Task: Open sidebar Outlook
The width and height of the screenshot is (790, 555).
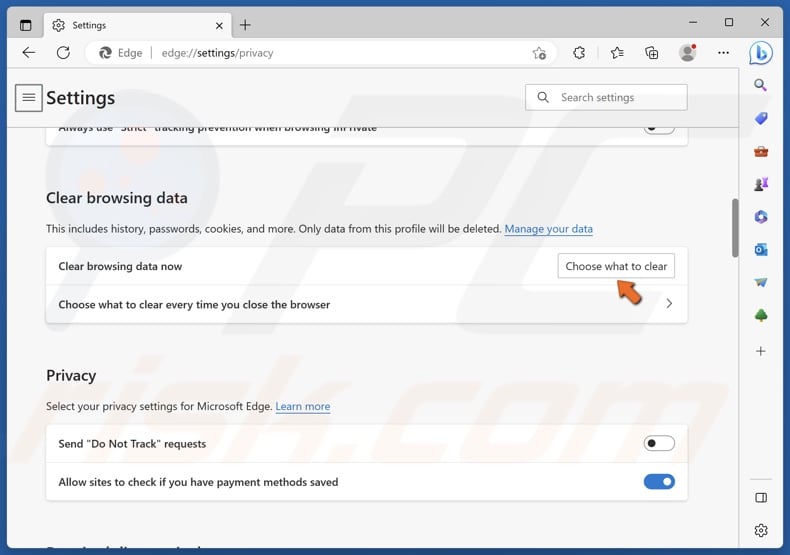Action: 761,249
